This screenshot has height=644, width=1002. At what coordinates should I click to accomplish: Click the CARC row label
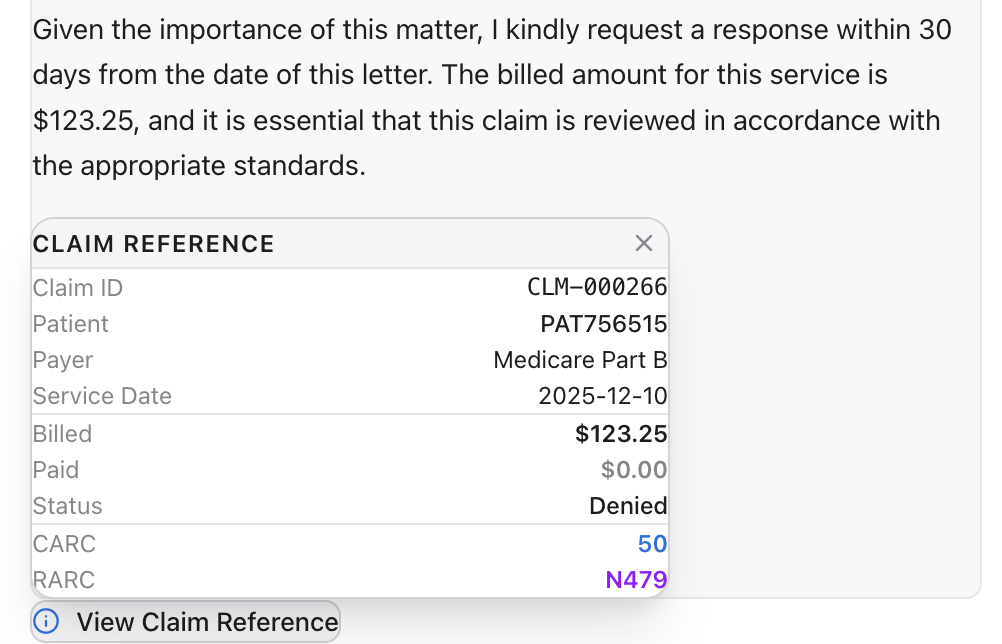coord(64,544)
